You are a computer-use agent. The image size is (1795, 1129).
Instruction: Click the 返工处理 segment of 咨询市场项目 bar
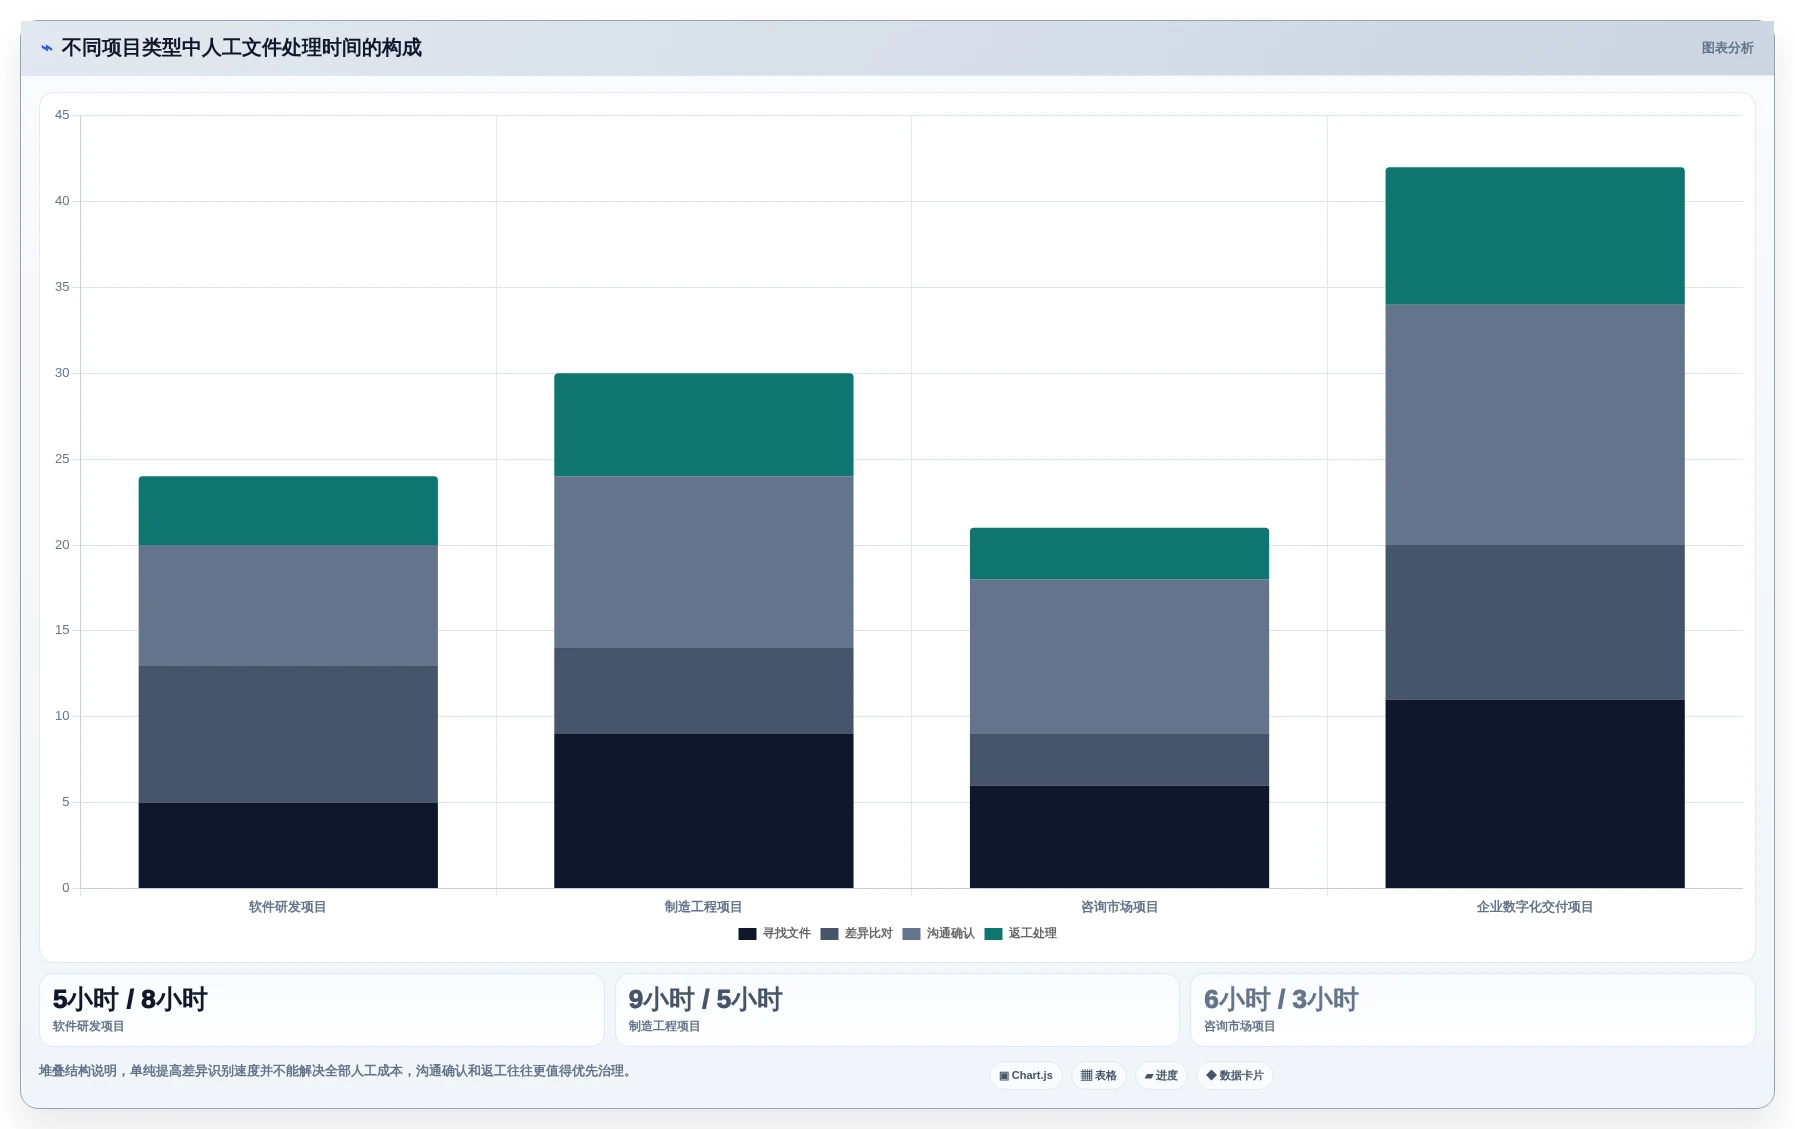click(x=1119, y=554)
